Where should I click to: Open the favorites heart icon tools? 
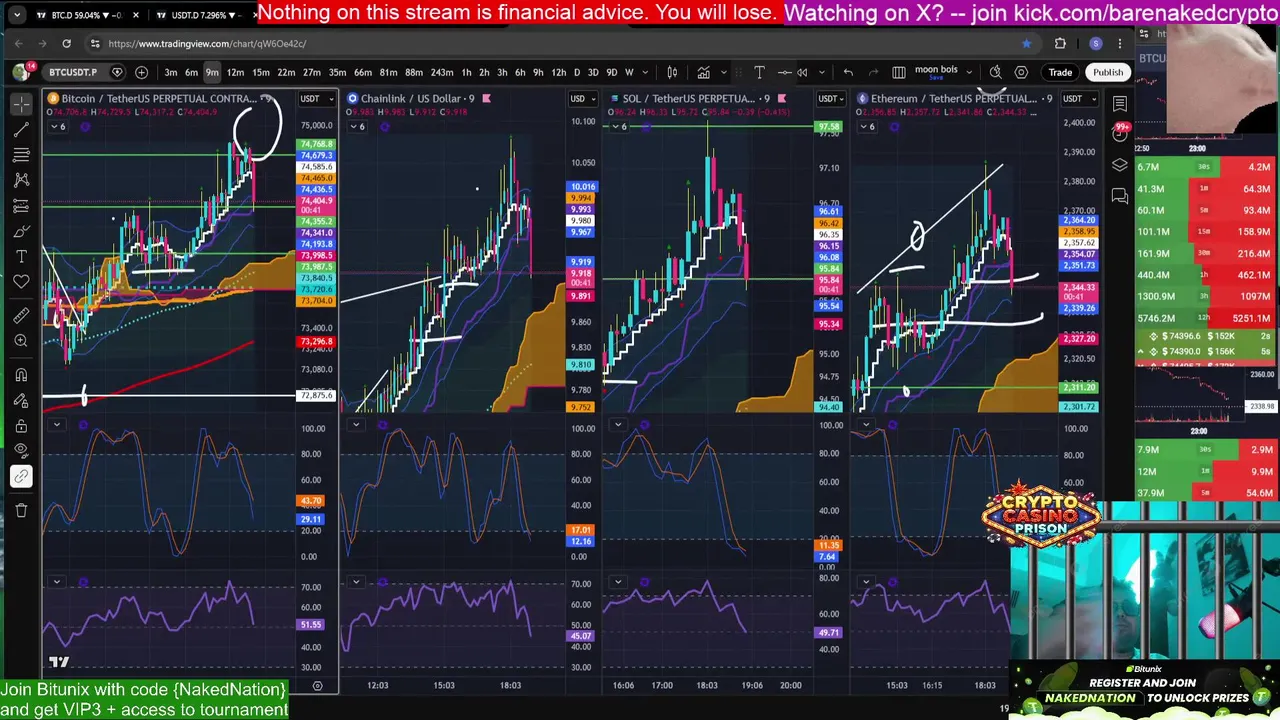21,282
